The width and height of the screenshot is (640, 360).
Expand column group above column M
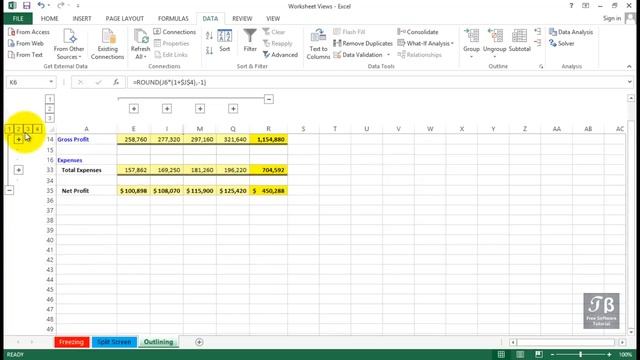point(200,109)
